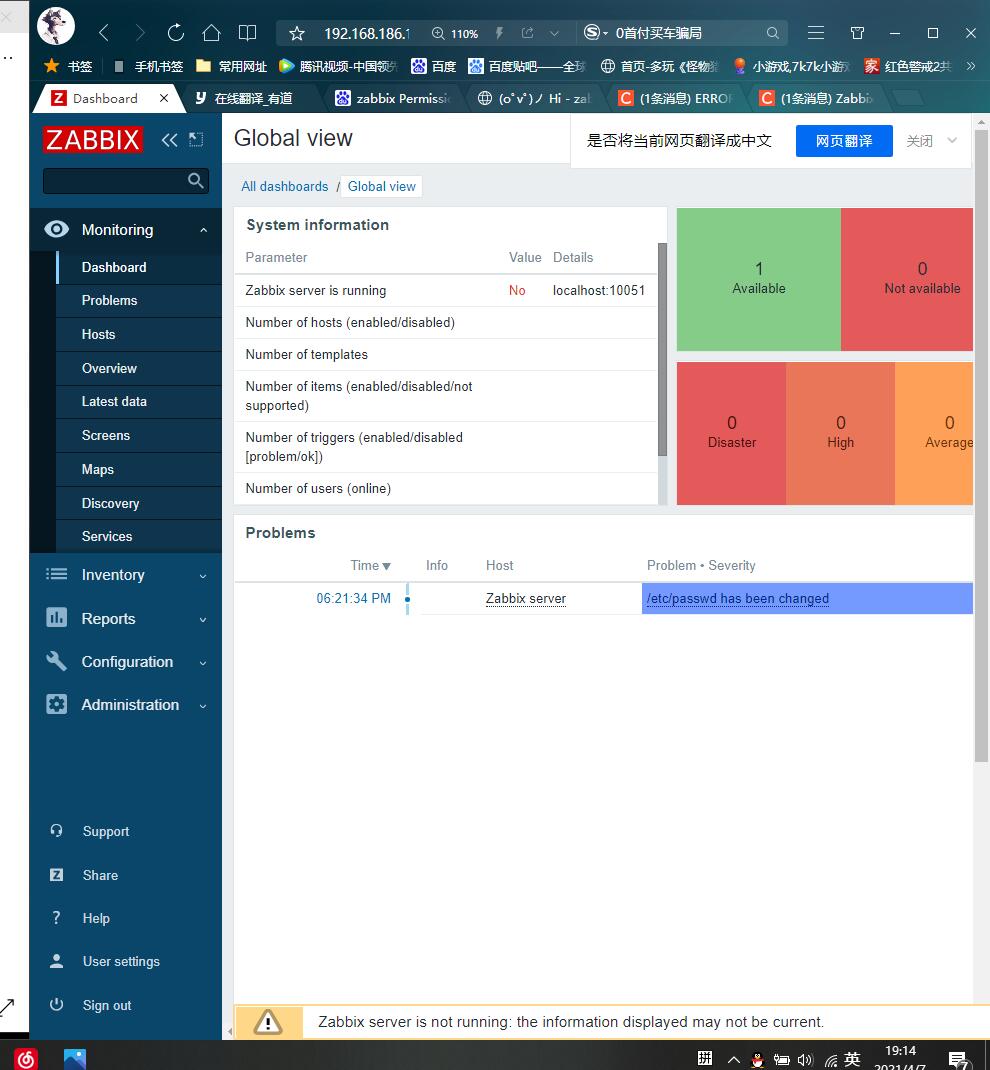
Task: Click the 网页翻译 translate button
Action: coord(844,141)
